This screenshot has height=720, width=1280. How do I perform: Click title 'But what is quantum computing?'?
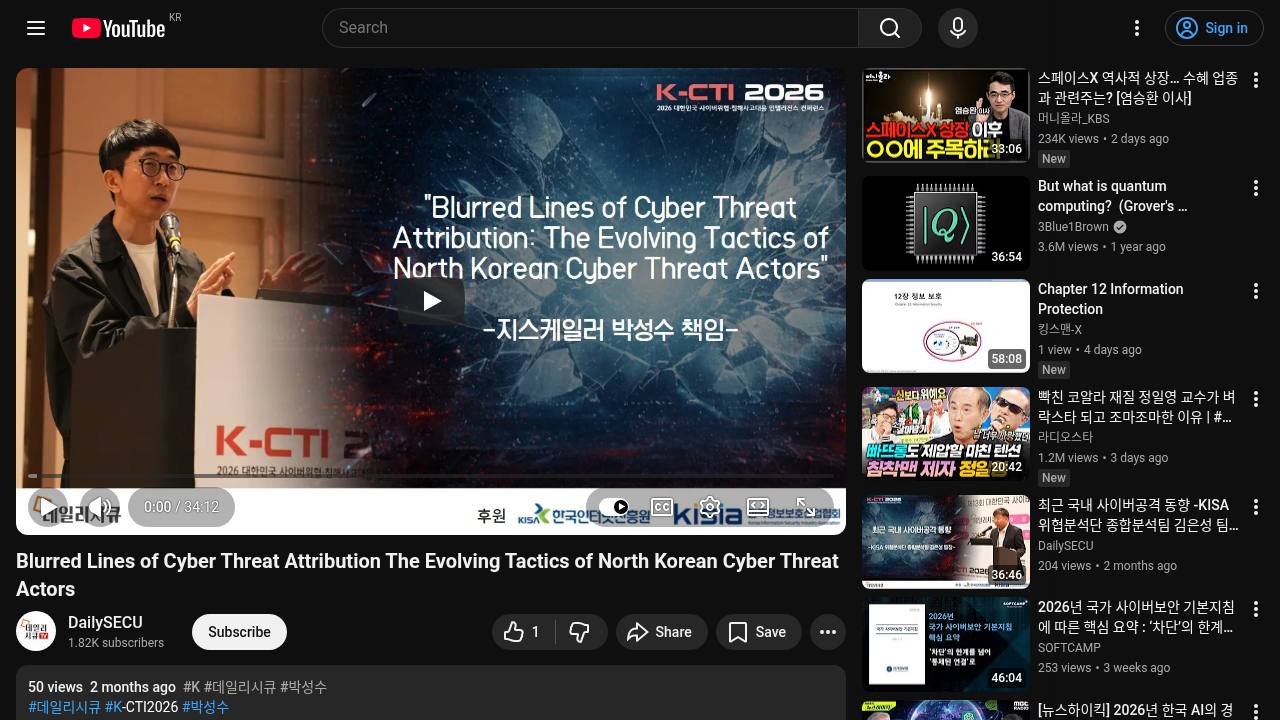1113,196
